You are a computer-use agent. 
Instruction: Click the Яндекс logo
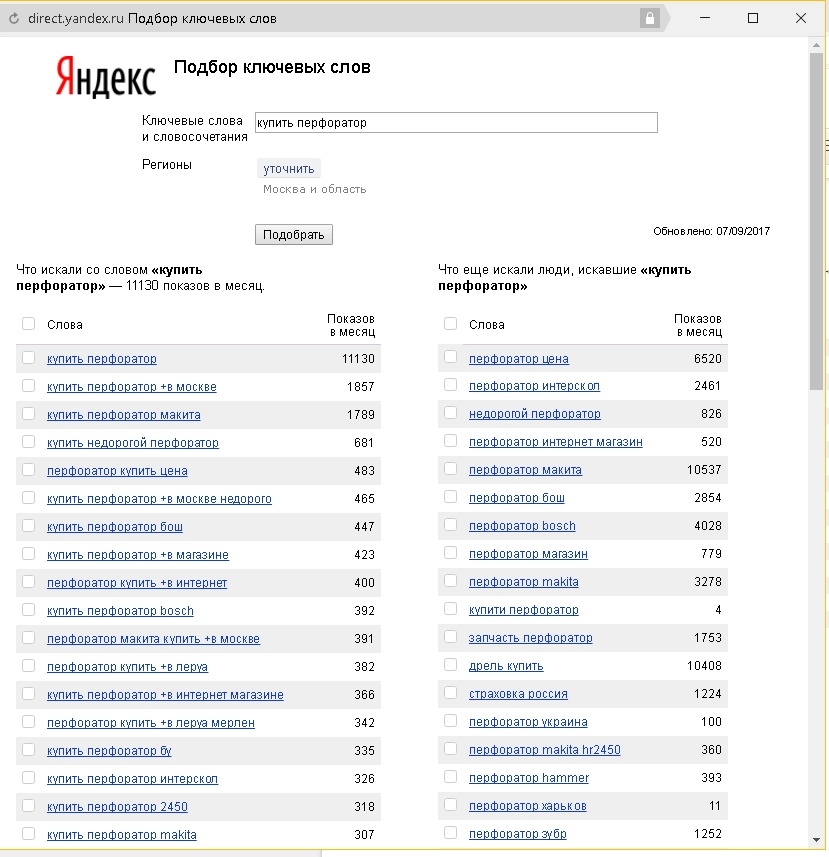(x=105, y=77)
